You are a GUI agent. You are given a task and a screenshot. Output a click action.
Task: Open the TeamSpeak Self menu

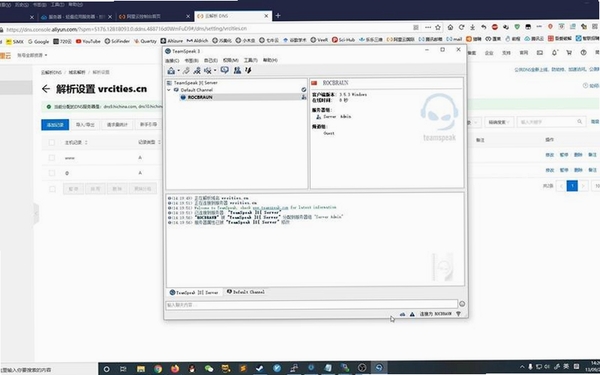[x=210, y=60]
